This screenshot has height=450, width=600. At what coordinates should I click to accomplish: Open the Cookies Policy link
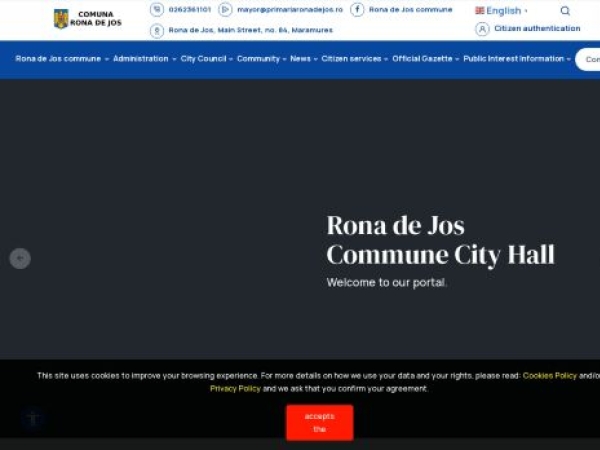point(549,376)
